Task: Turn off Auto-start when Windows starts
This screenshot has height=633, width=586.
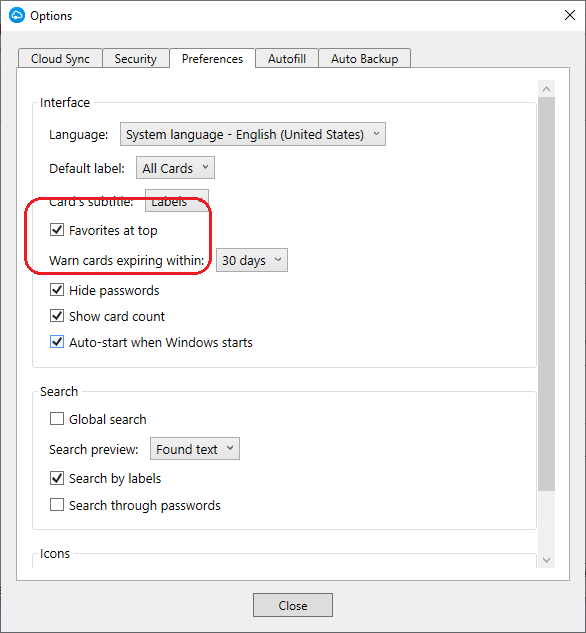Action: pos(57,342)
